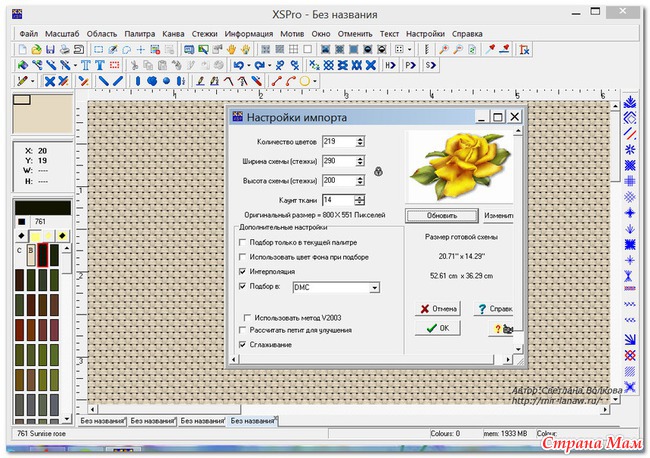Decrease the "Каунт ткани" spinner value
The image size is (650, 458).
pos(360,204)
